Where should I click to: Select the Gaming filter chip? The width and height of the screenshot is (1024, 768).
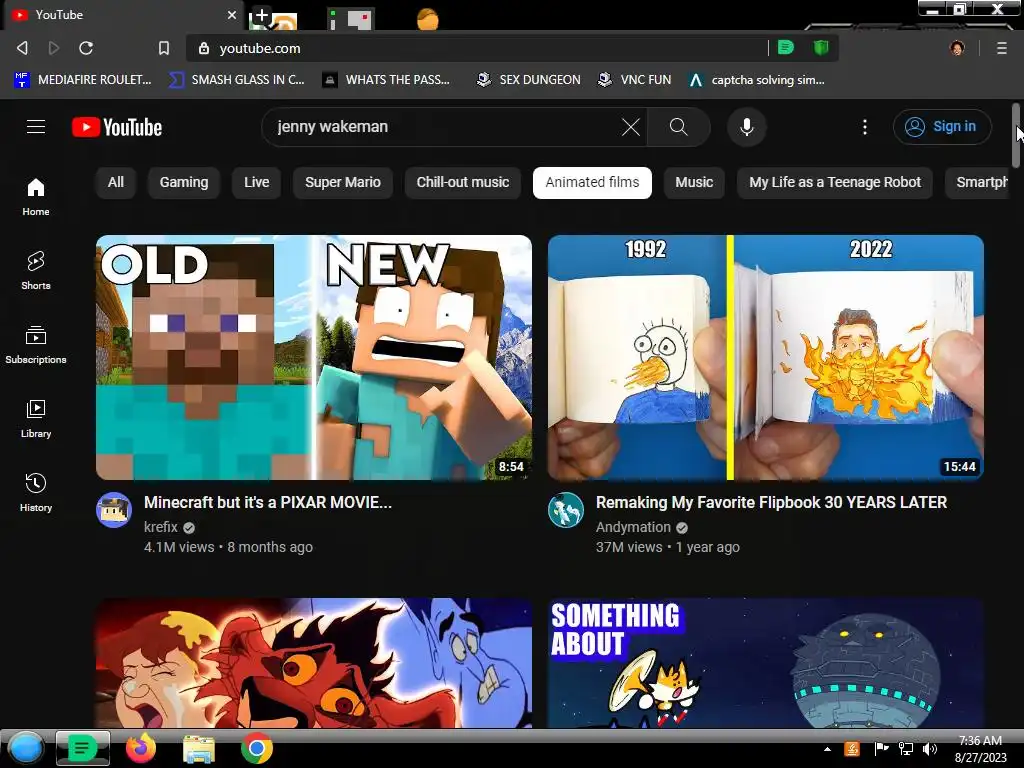[x=184, y=182]
